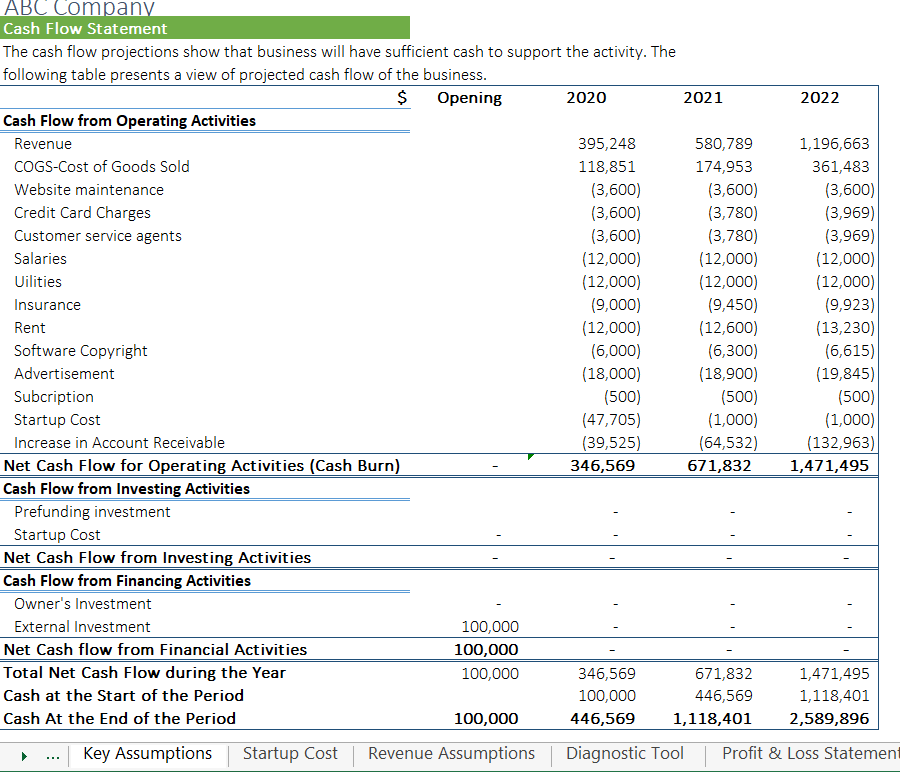
Task: Click the sheet tab scroll arrow
Action: coord(24,756)
